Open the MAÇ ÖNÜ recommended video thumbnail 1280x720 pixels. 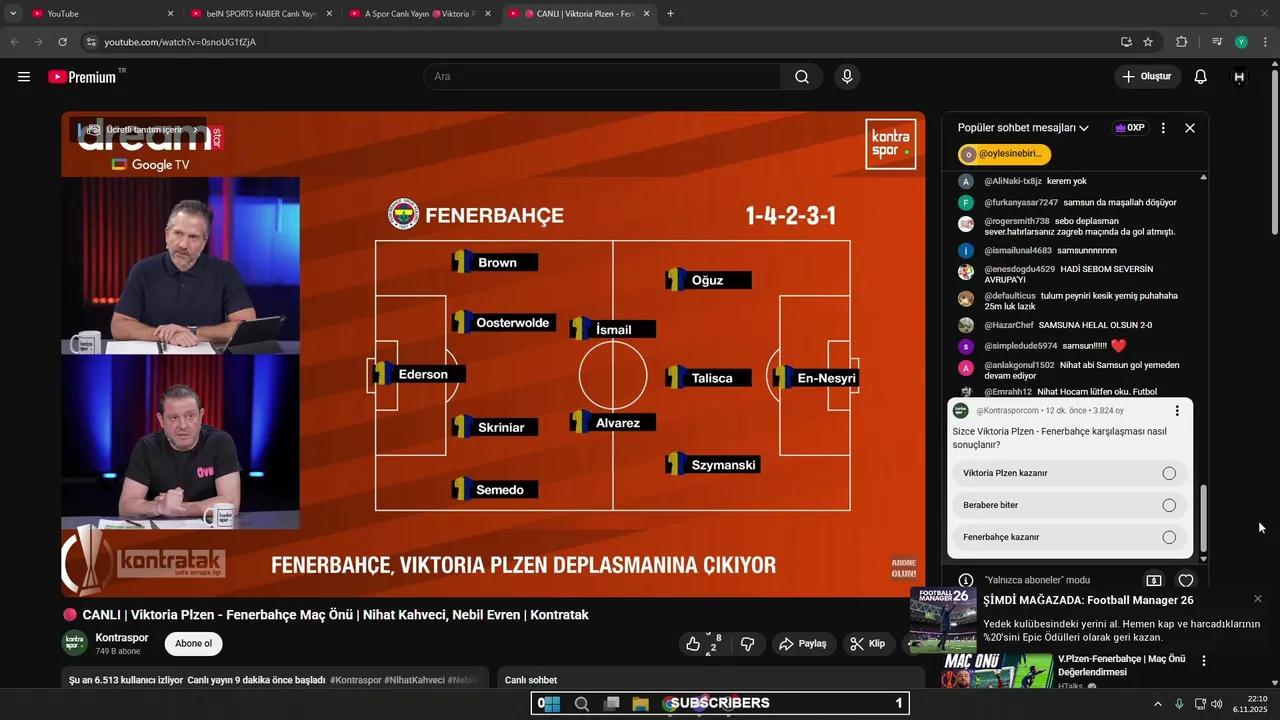click(x=998, y=671)
